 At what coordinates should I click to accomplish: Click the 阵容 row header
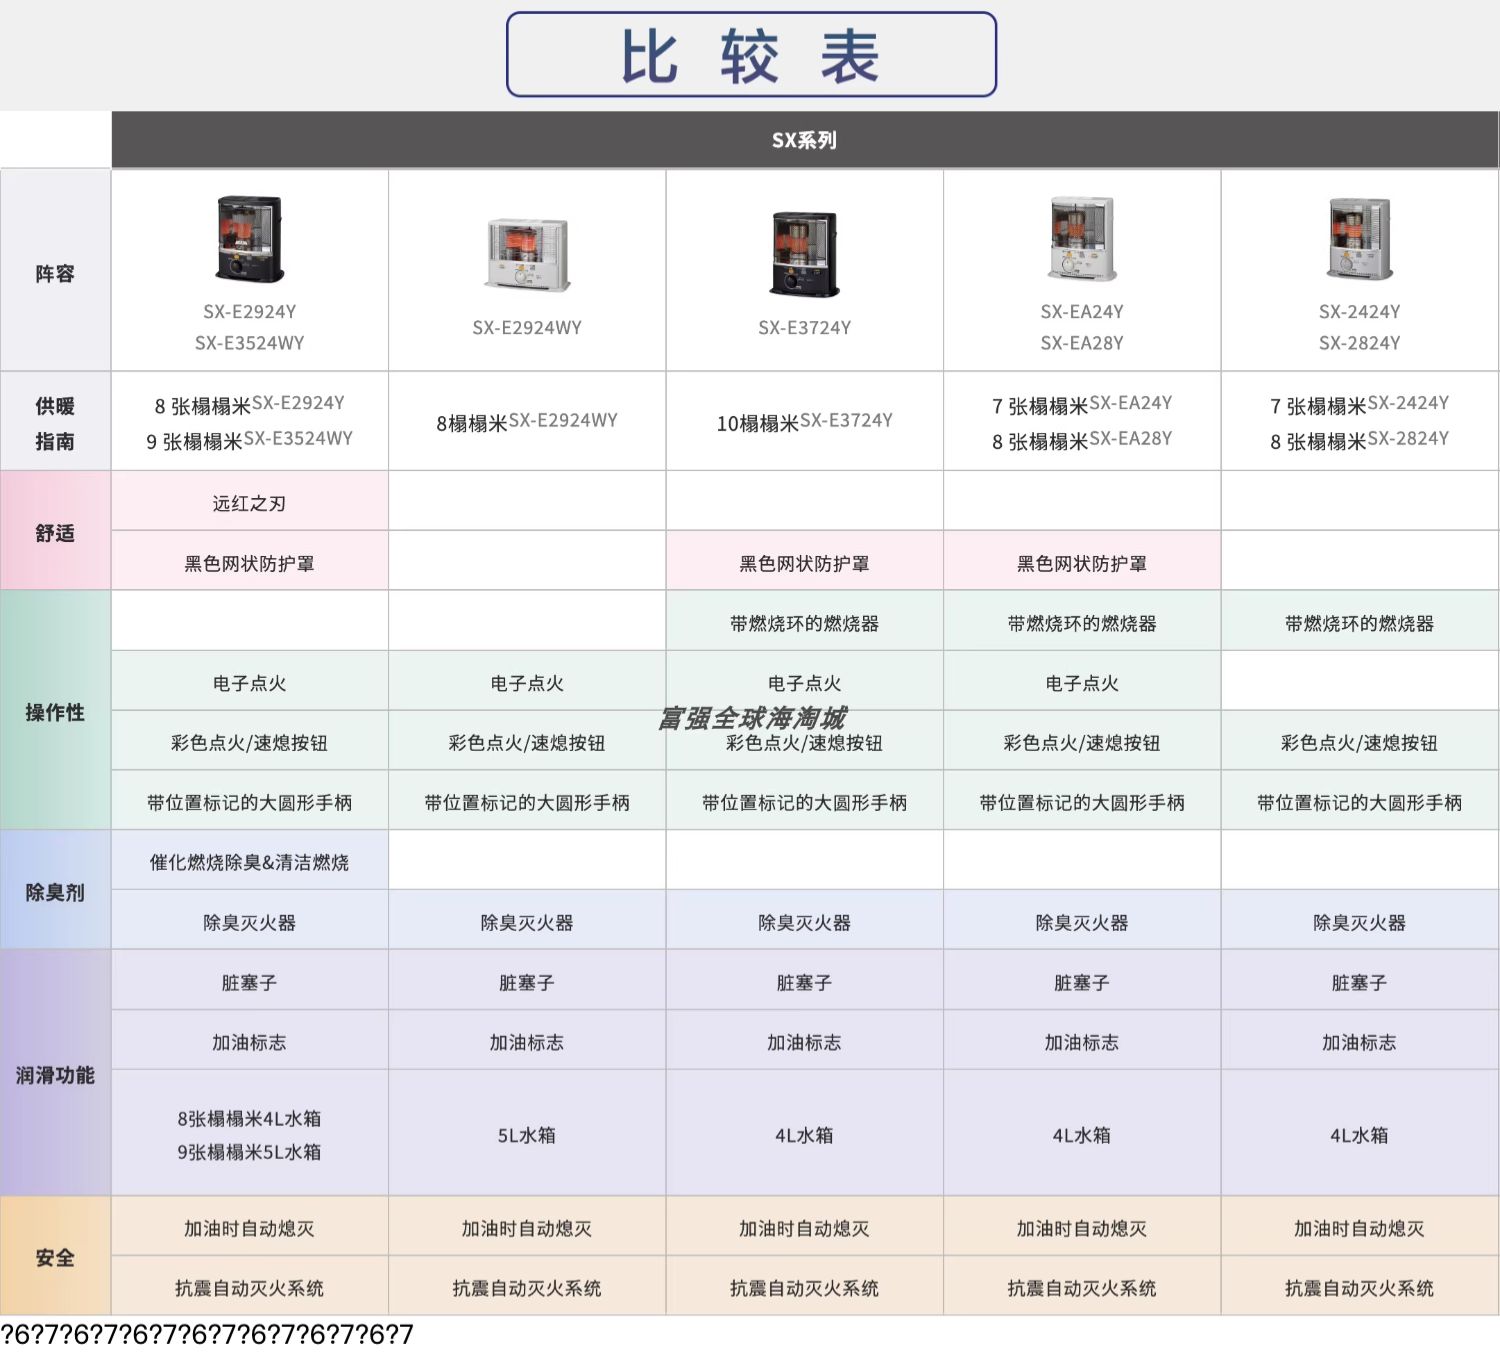pos(55,273)
